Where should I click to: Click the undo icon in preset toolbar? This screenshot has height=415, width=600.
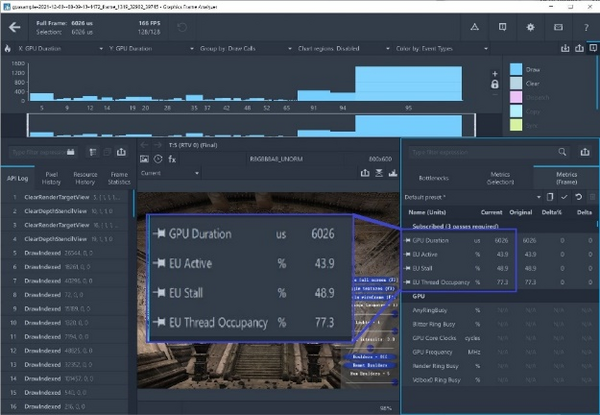click(579, 197)
